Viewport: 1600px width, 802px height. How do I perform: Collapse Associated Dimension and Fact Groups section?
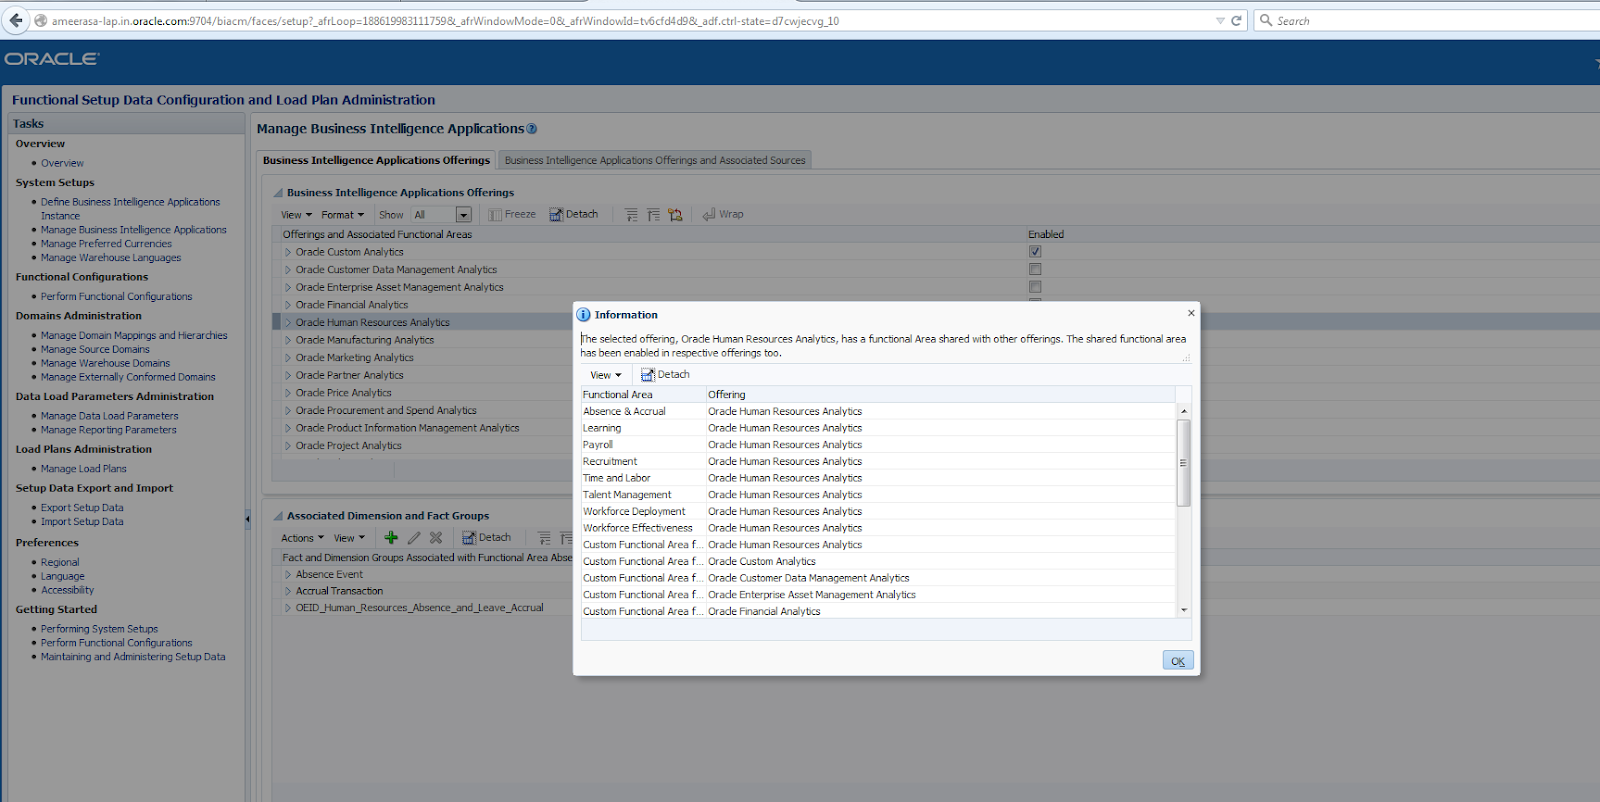(x=279, y=516)
